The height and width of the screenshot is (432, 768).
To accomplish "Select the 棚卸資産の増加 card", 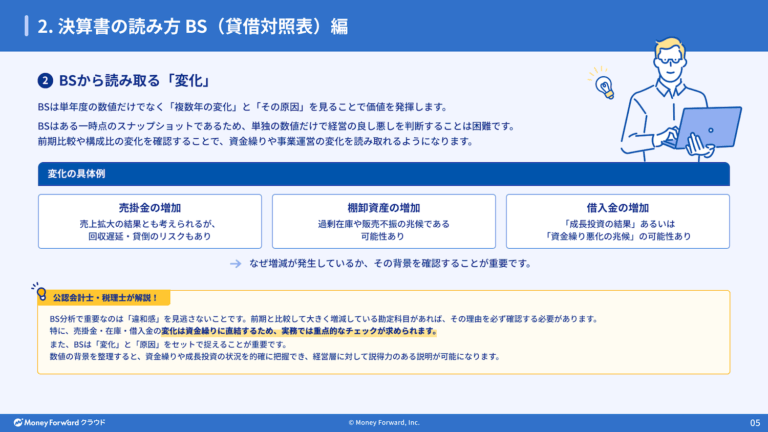I will [384, 221].
